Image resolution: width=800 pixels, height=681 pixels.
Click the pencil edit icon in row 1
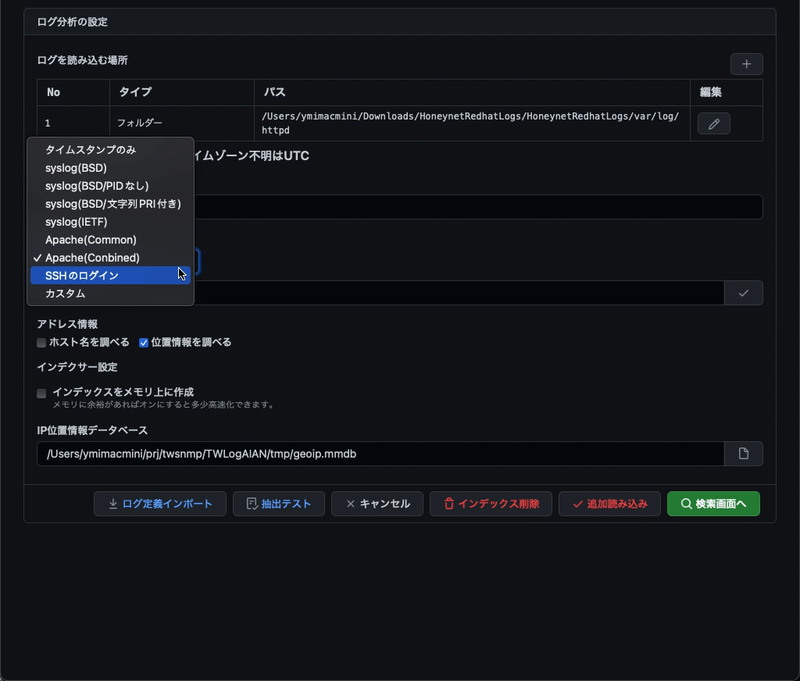[713, 124]
